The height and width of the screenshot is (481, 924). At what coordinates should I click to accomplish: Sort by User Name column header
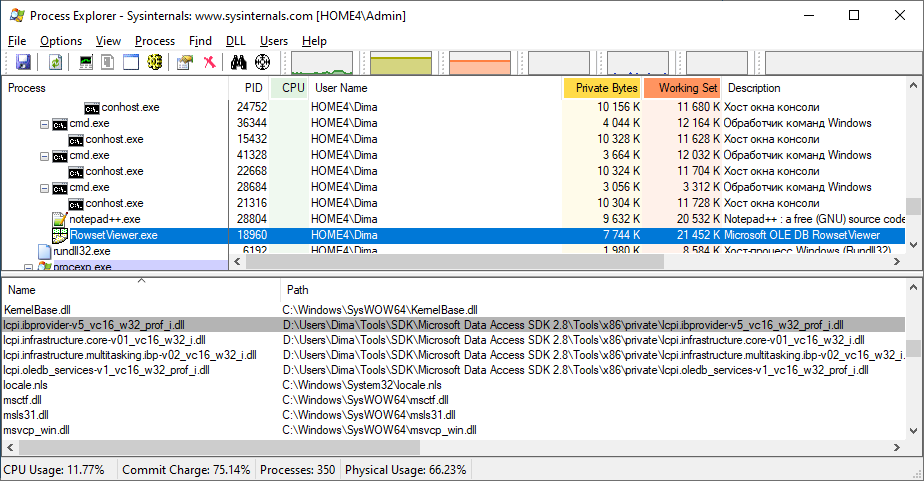[x=435, y=88]
